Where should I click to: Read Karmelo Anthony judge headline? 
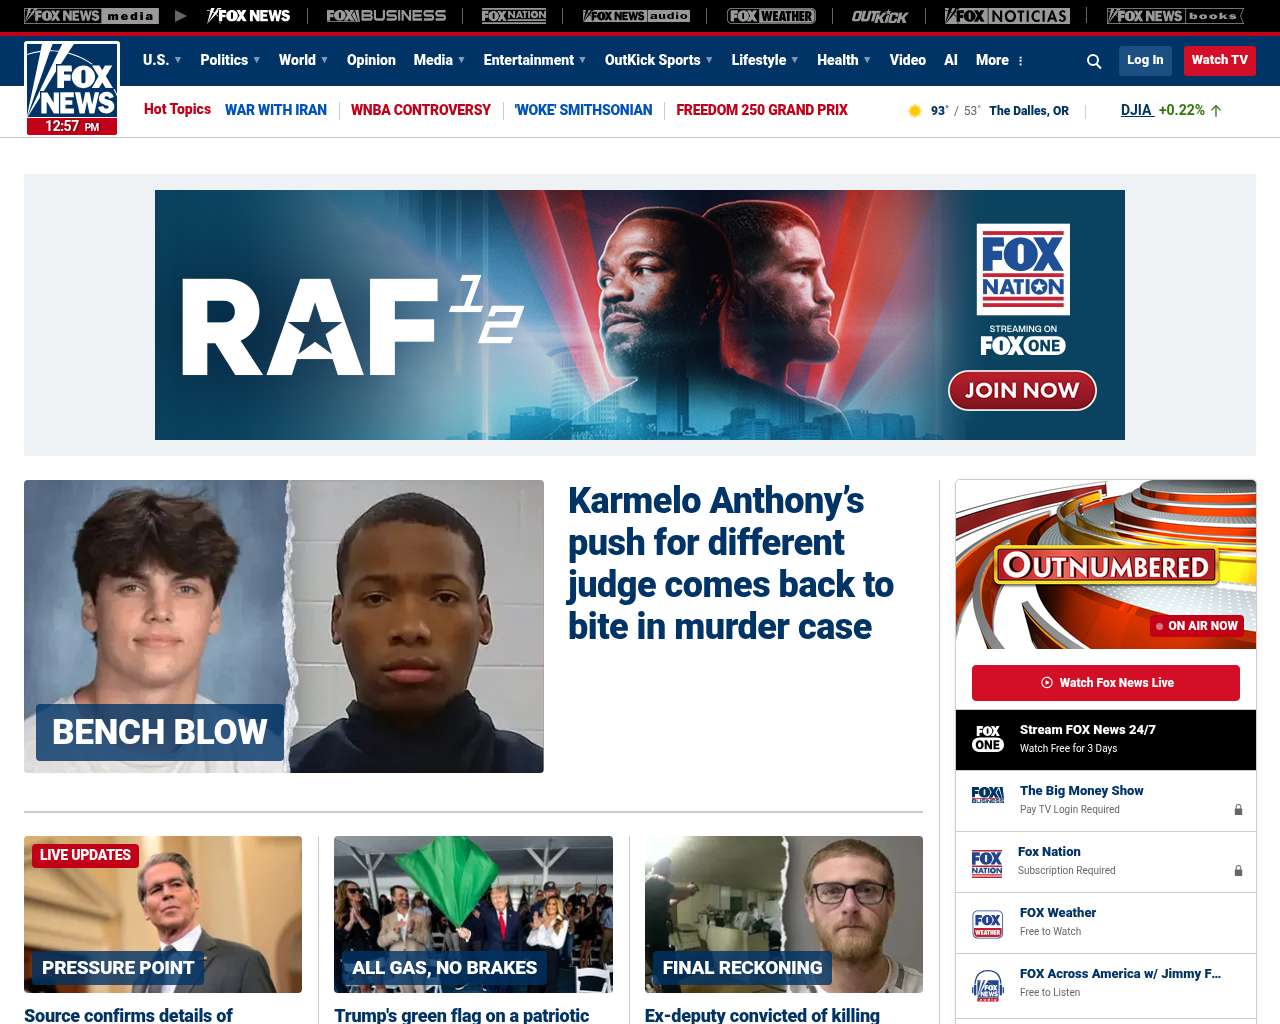731,563
